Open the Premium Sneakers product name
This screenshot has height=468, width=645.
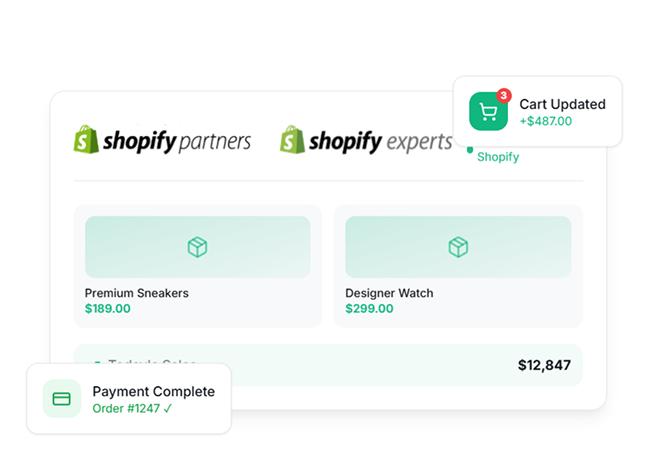[137, 293]
